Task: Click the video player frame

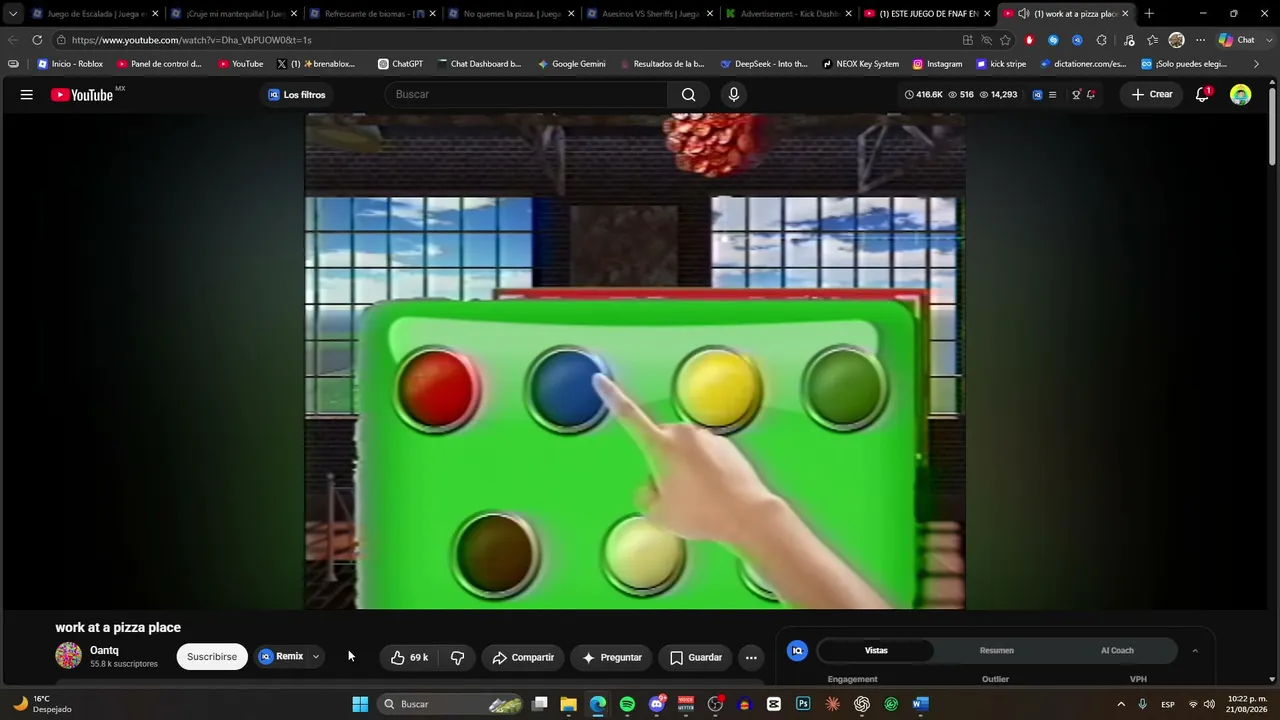Action: 635,361
